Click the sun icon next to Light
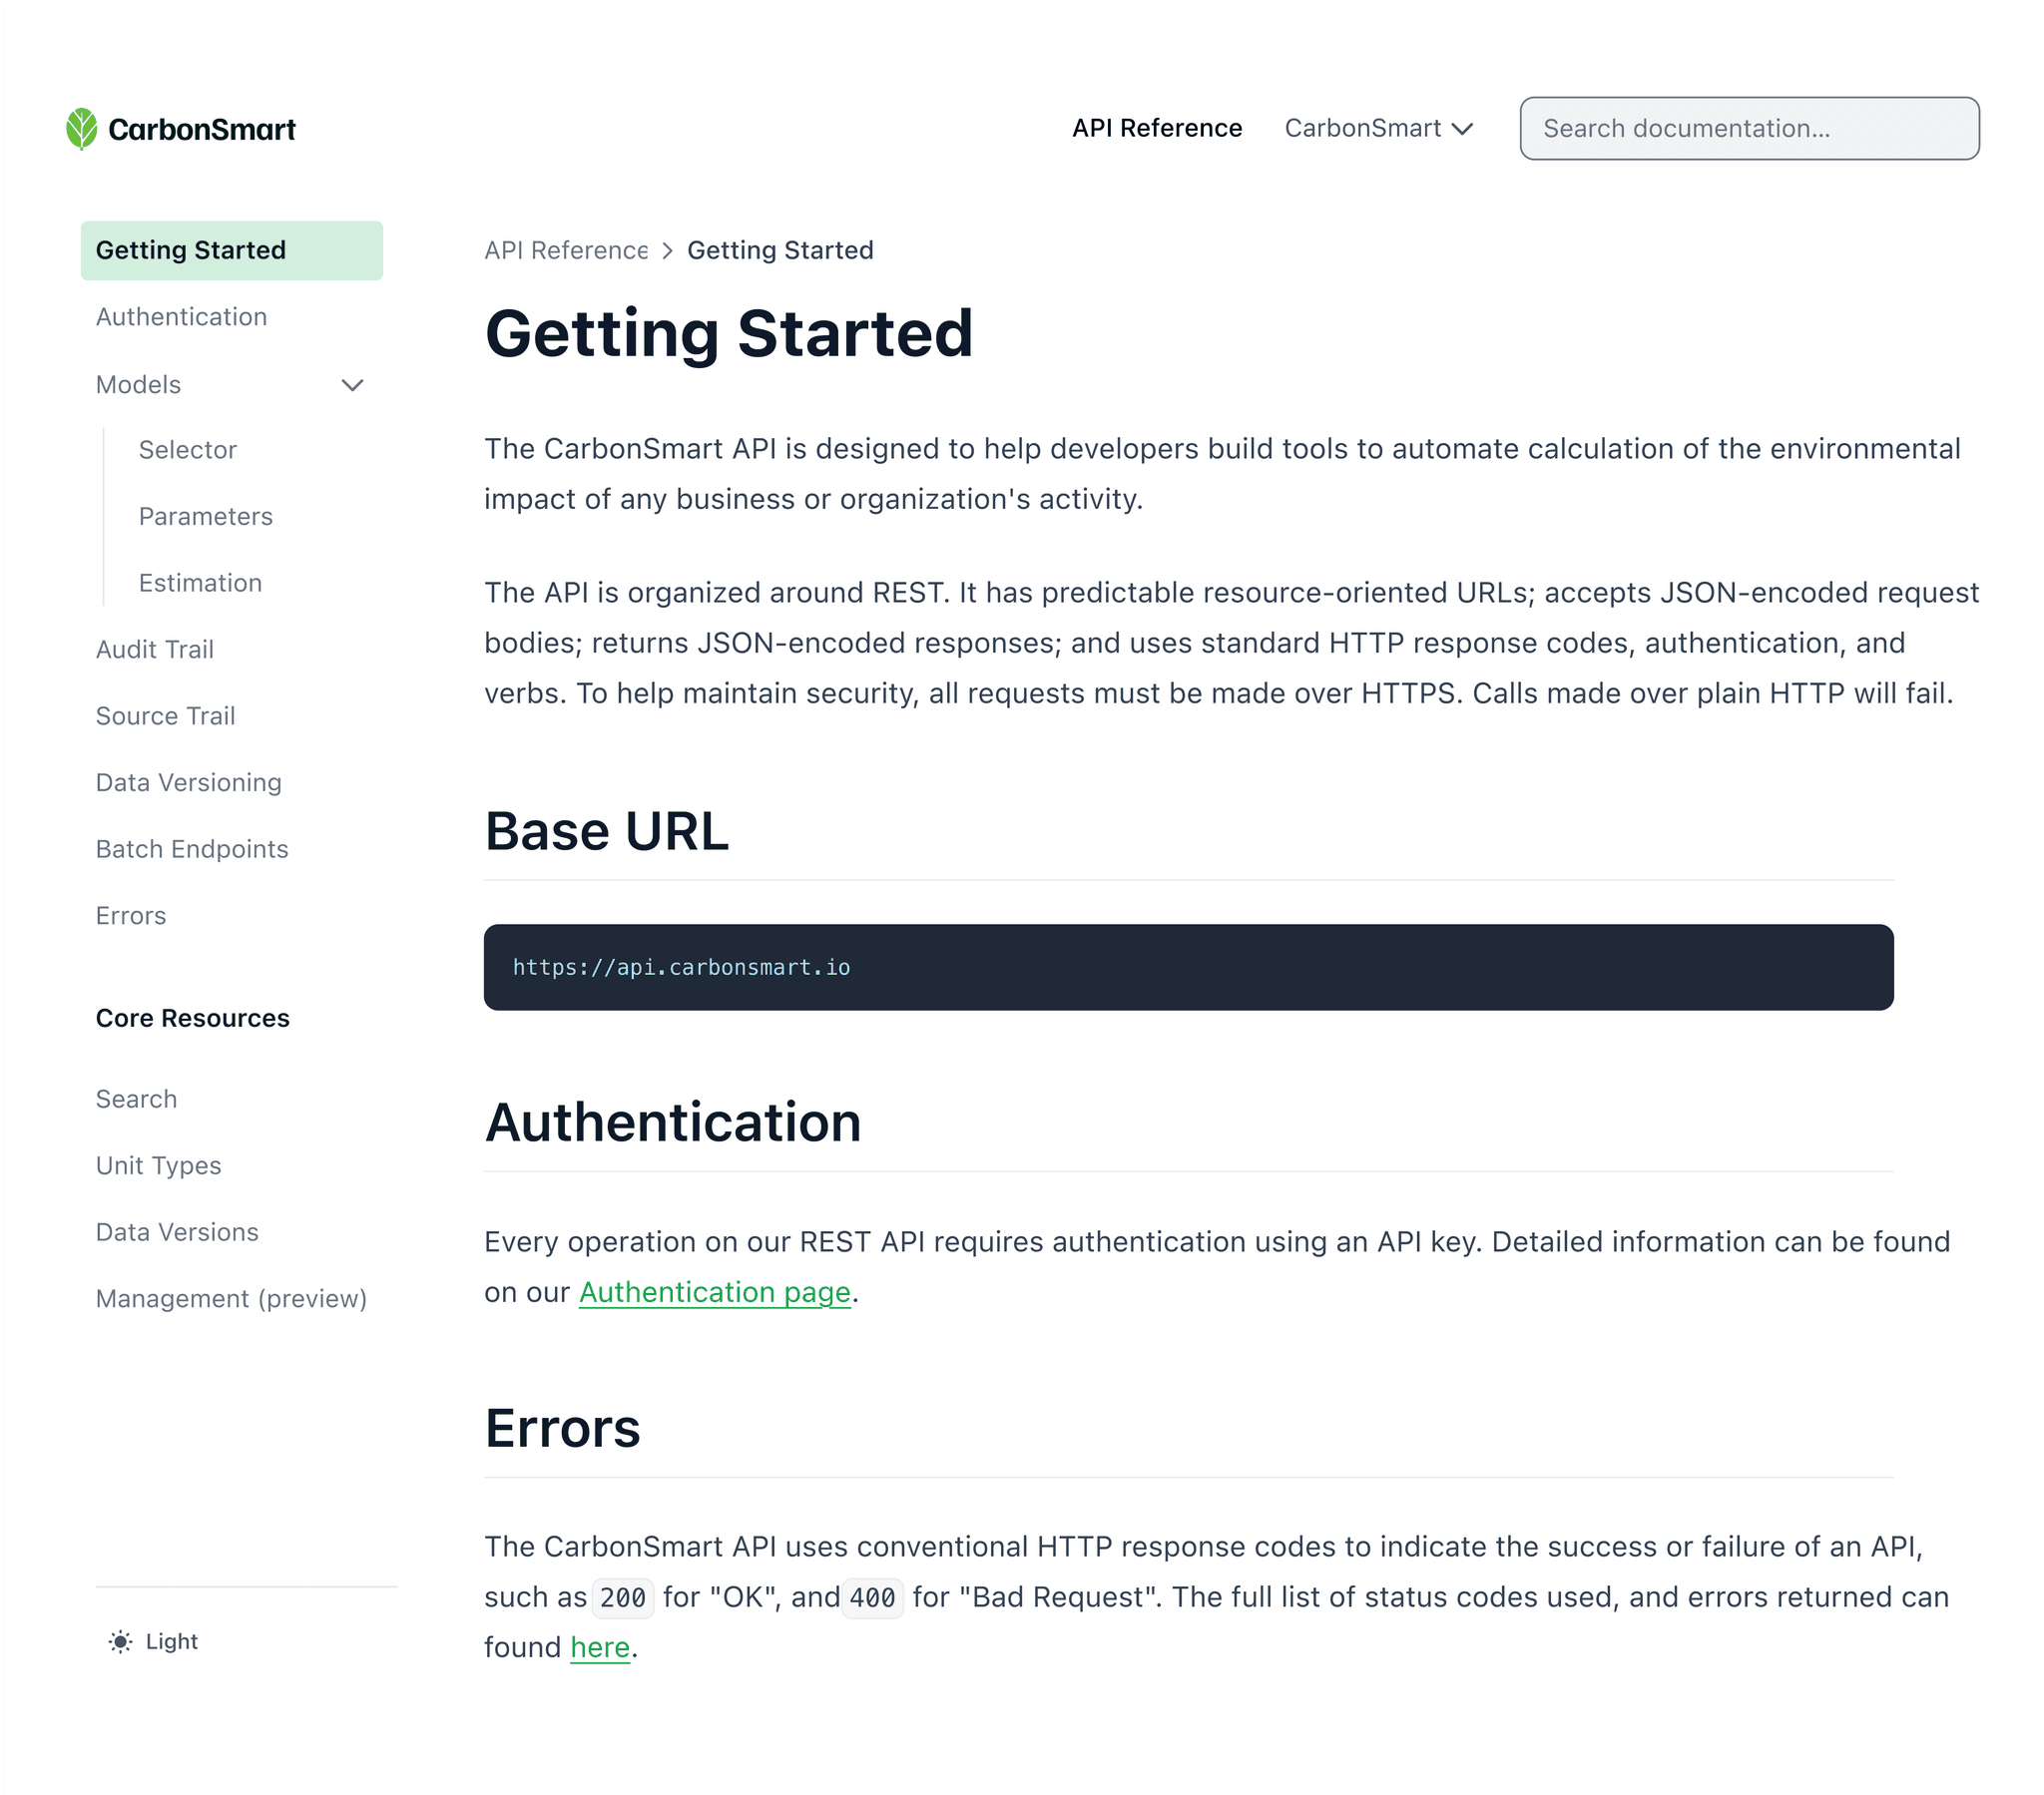Viewport: 2044px width, 1795px height. (119, 1641)
